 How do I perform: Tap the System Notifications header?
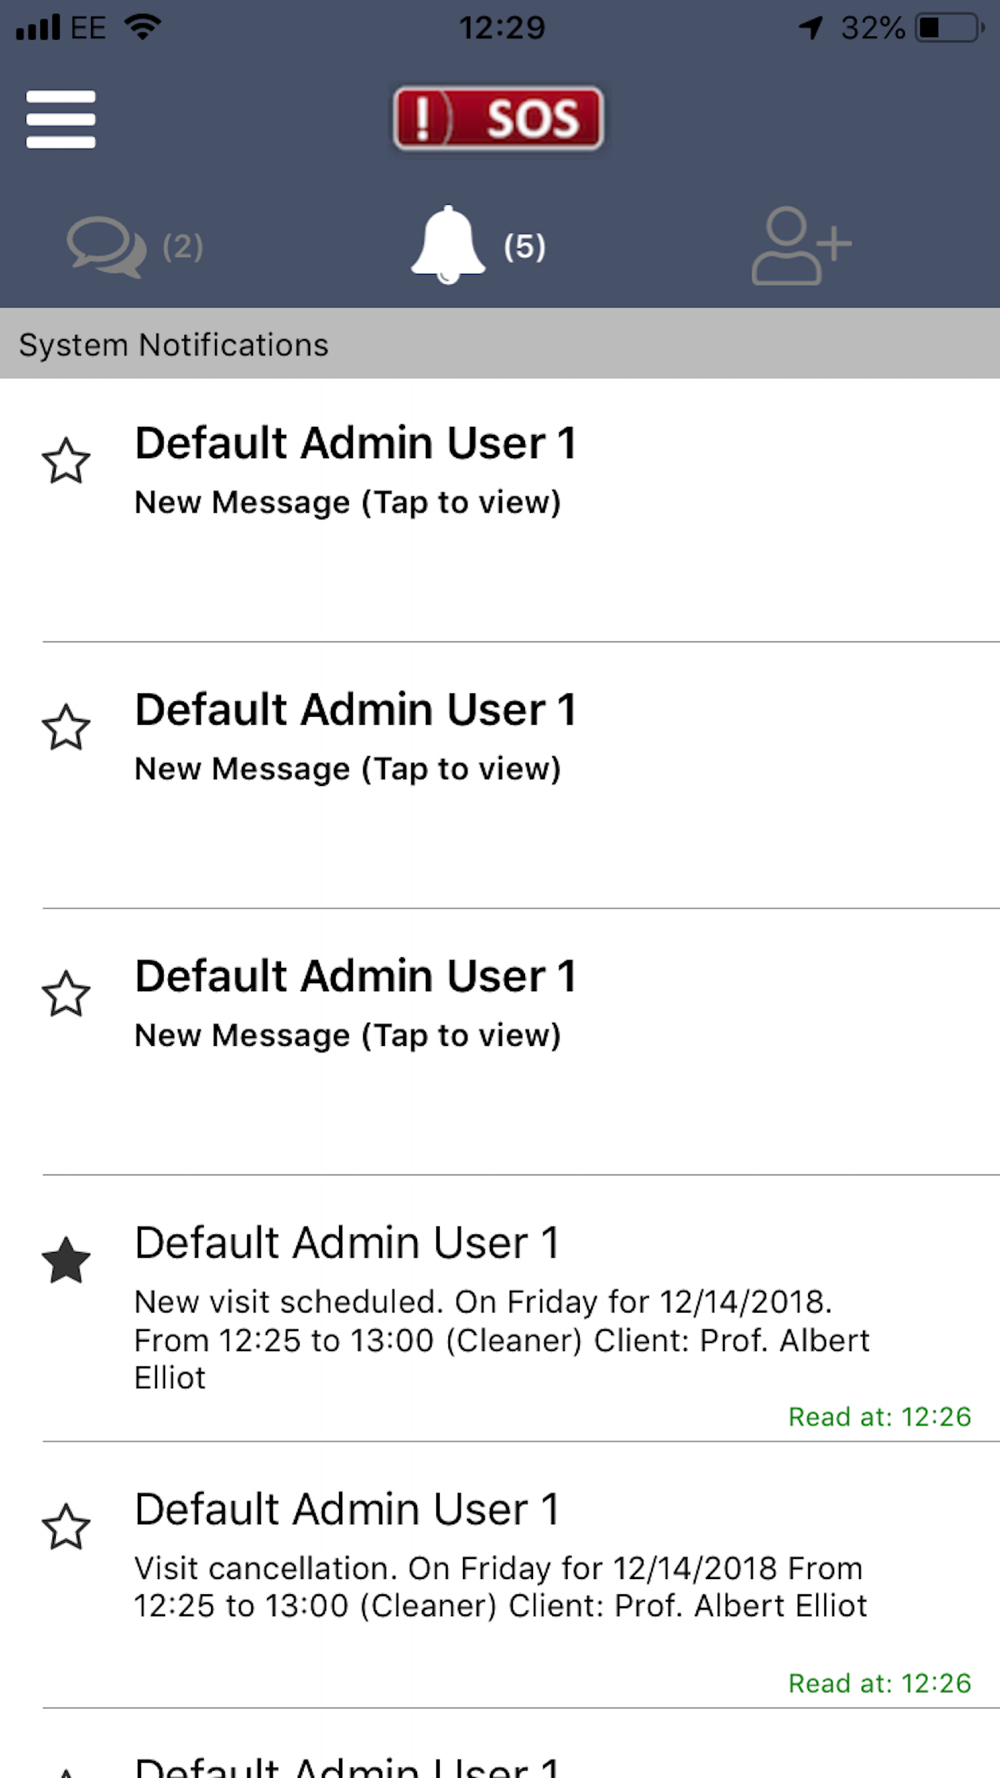[174, 345]
